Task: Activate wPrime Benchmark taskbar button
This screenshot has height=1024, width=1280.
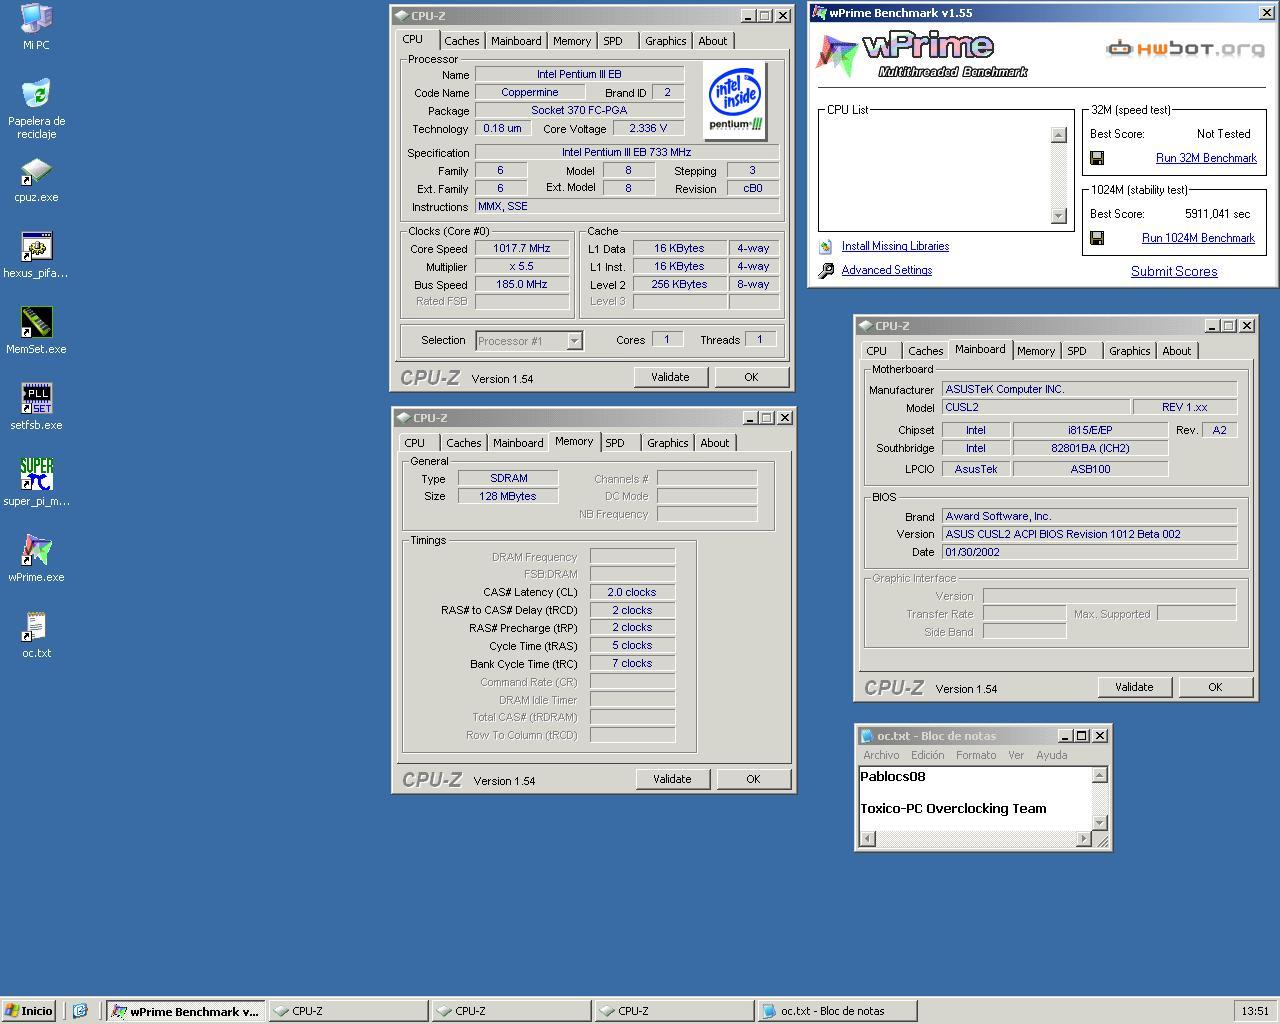Action: point(186,1011)
